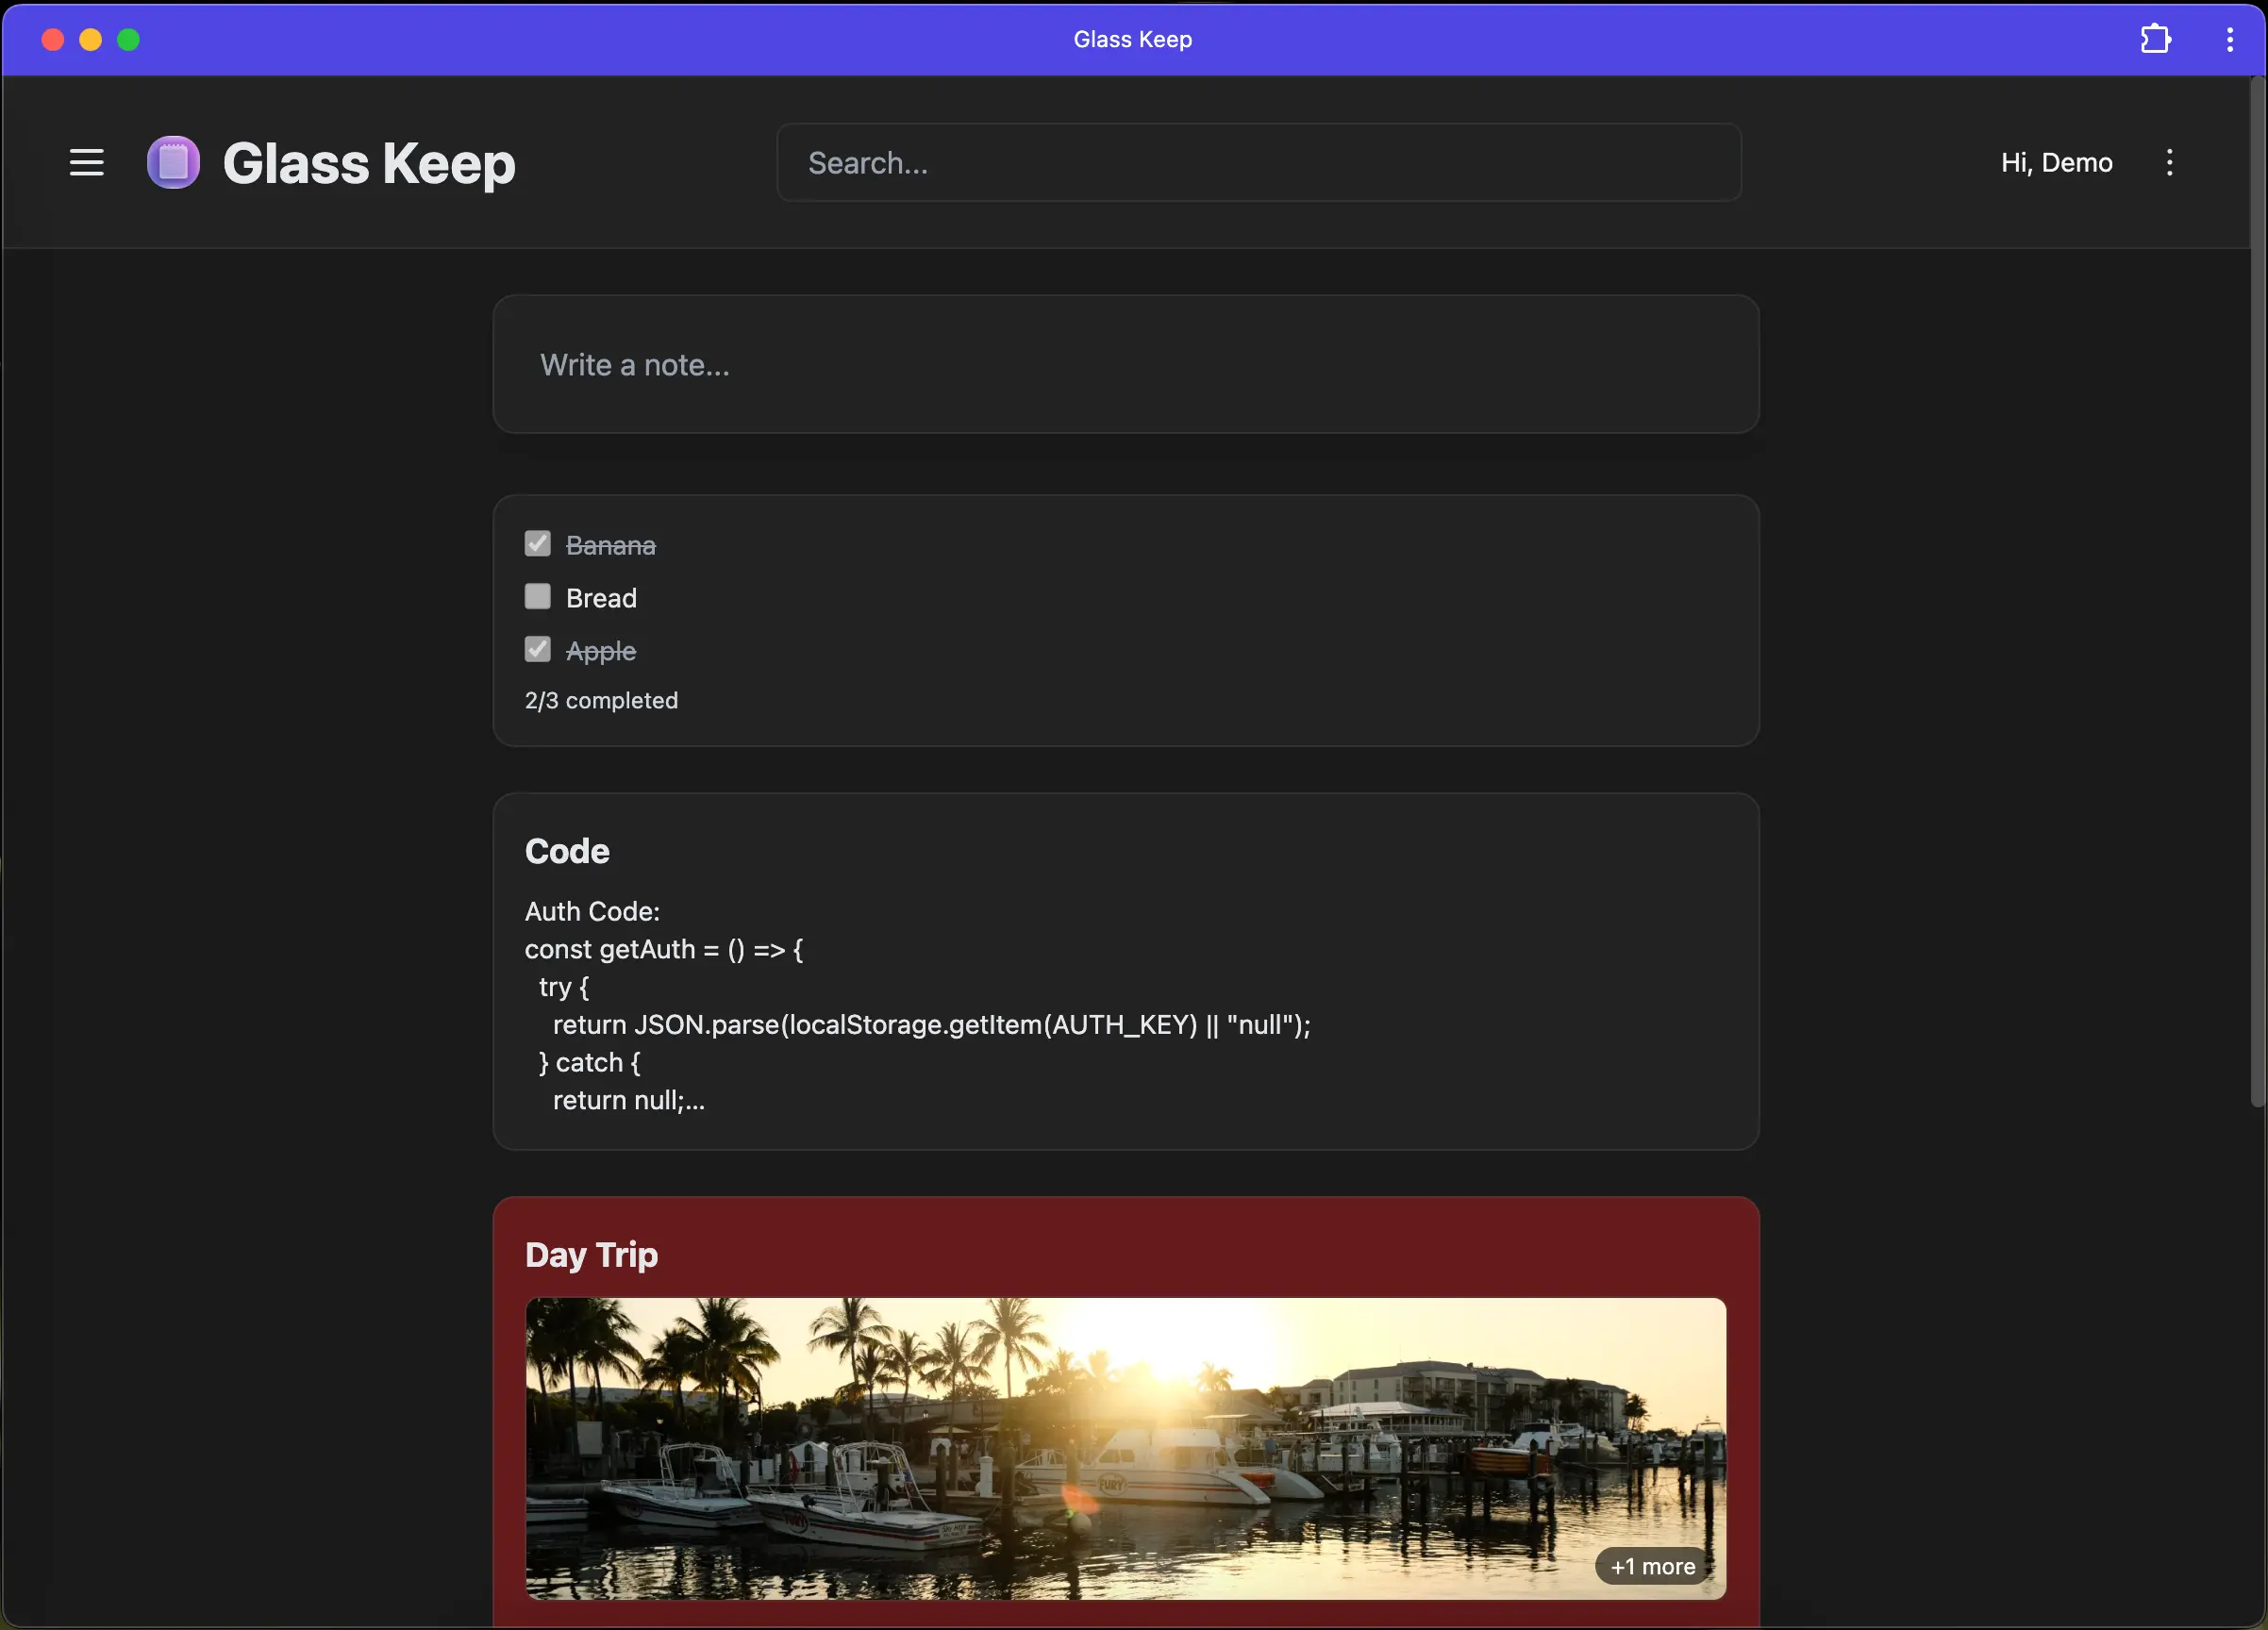Viewport: 2268px width, 1630px height.
Task: Uncheck the Banana checkbox
Action: point(538,544)
